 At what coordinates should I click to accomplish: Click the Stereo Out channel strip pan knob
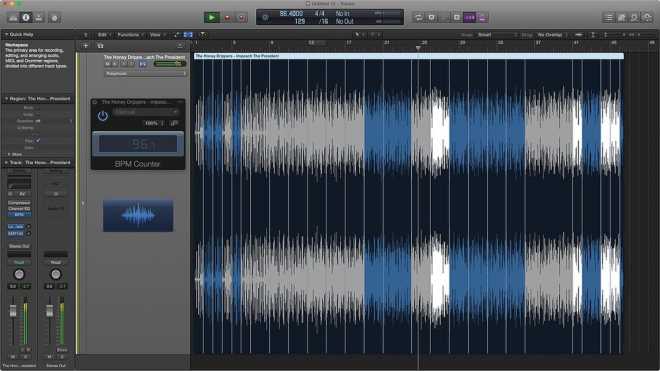pos(56,275)
